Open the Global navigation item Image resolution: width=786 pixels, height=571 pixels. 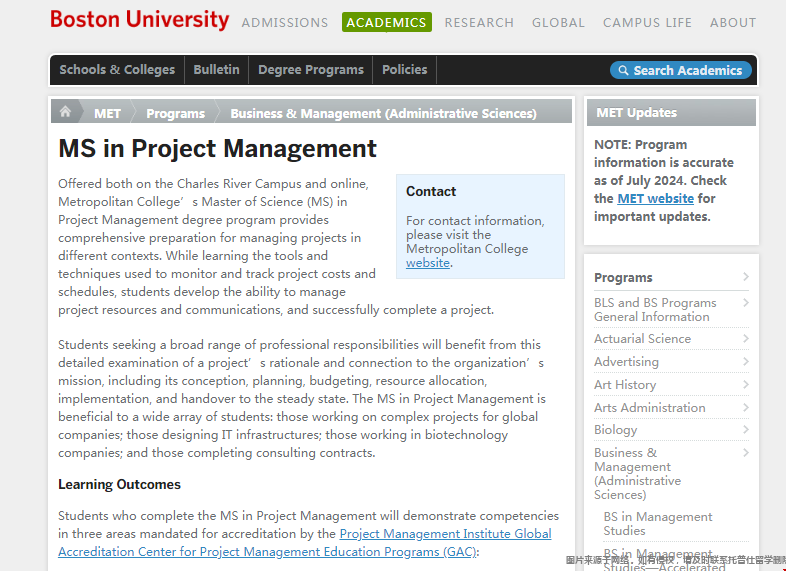pyautogui.click(x=558, y=23)
